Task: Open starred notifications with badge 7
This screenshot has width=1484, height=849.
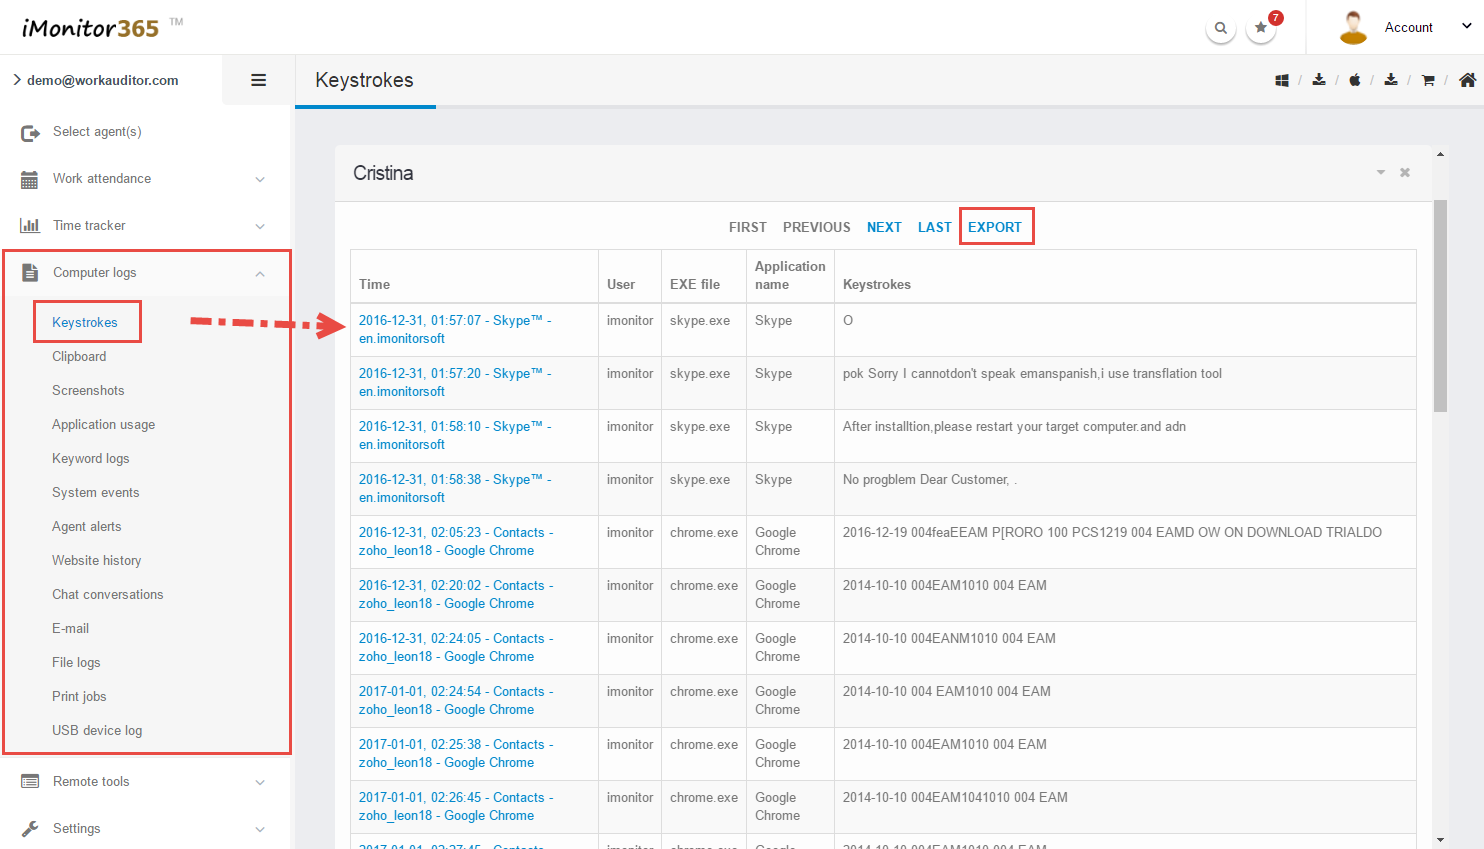Action: tap(1262, 28)
